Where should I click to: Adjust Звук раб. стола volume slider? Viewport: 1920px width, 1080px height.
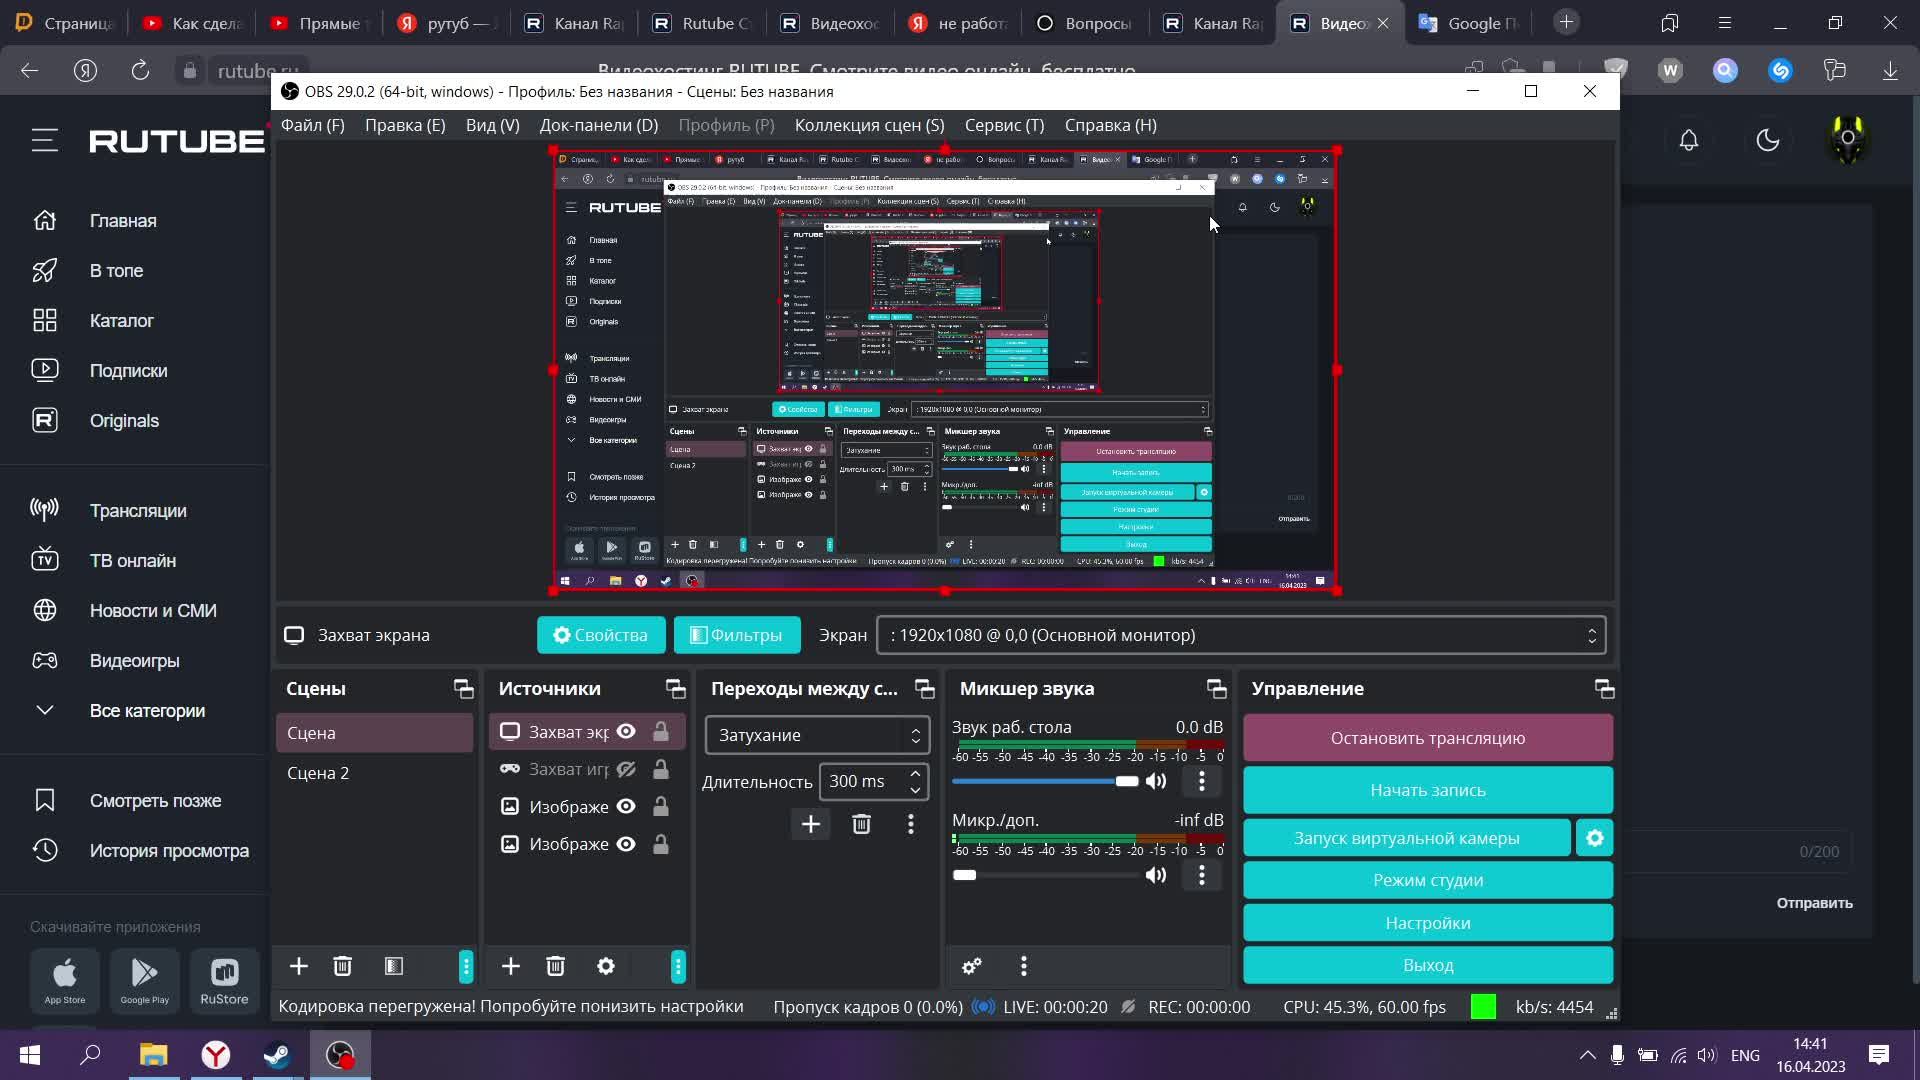1045,781
